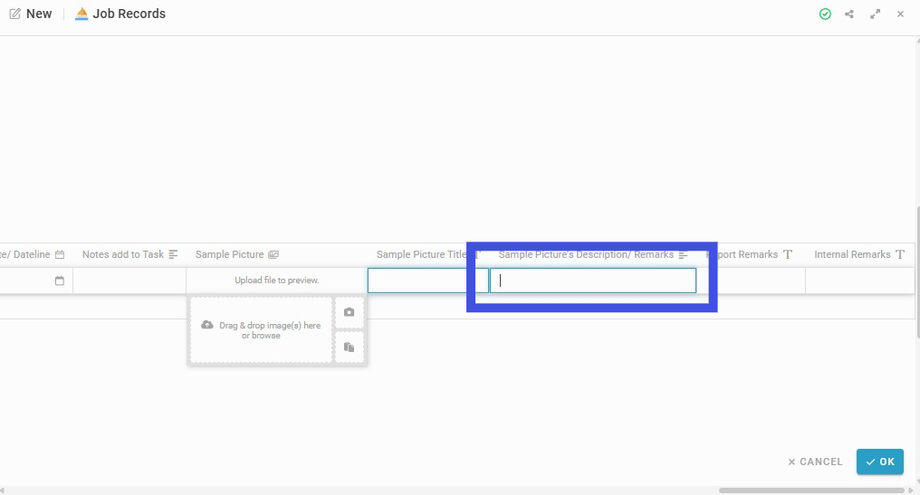Click the Job Records title text
The image size is (920, 495).
coord(129,13)
